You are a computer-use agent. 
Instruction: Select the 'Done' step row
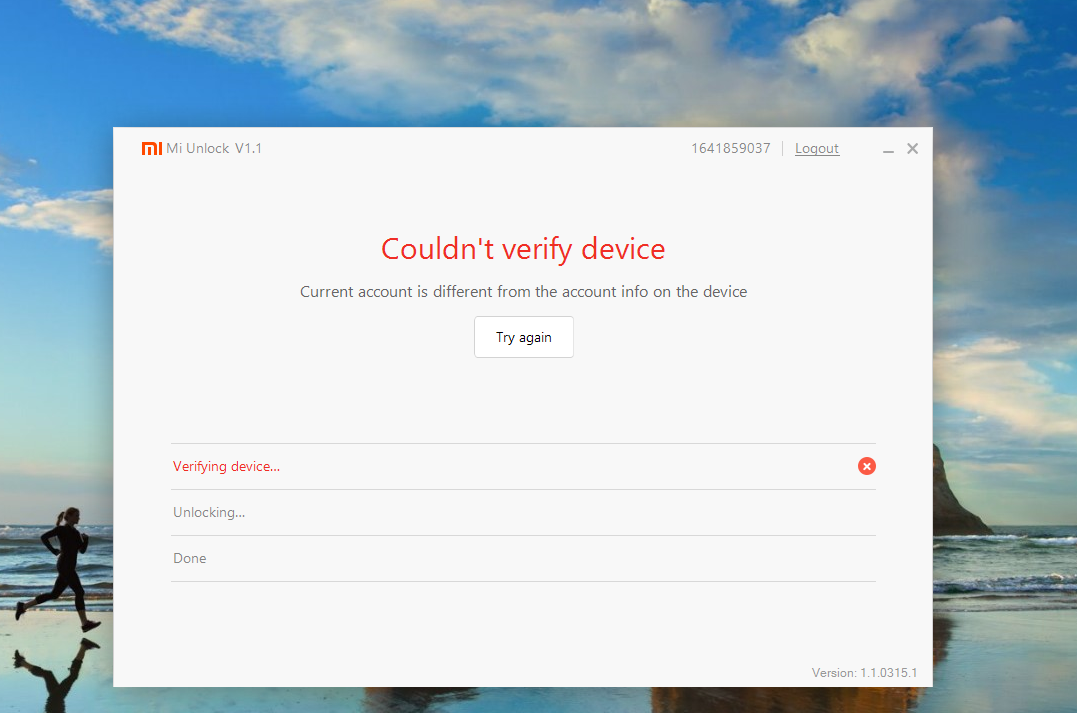[523, 558]
